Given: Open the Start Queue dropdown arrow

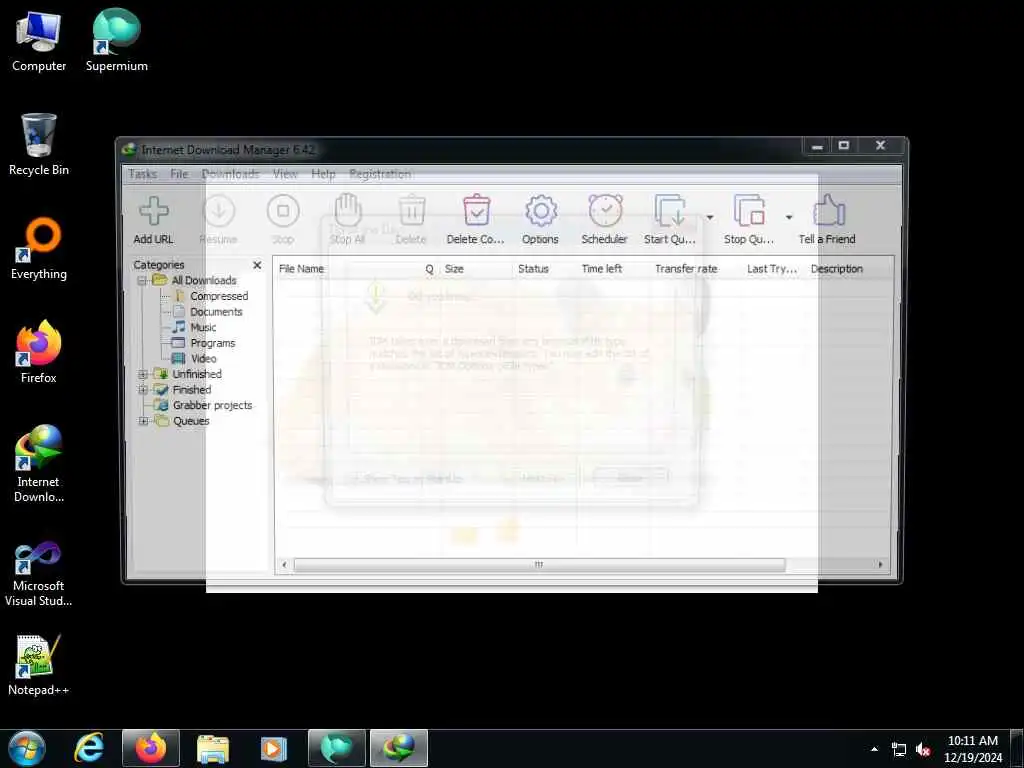Looking at the screenshot, I should (710, 217).
